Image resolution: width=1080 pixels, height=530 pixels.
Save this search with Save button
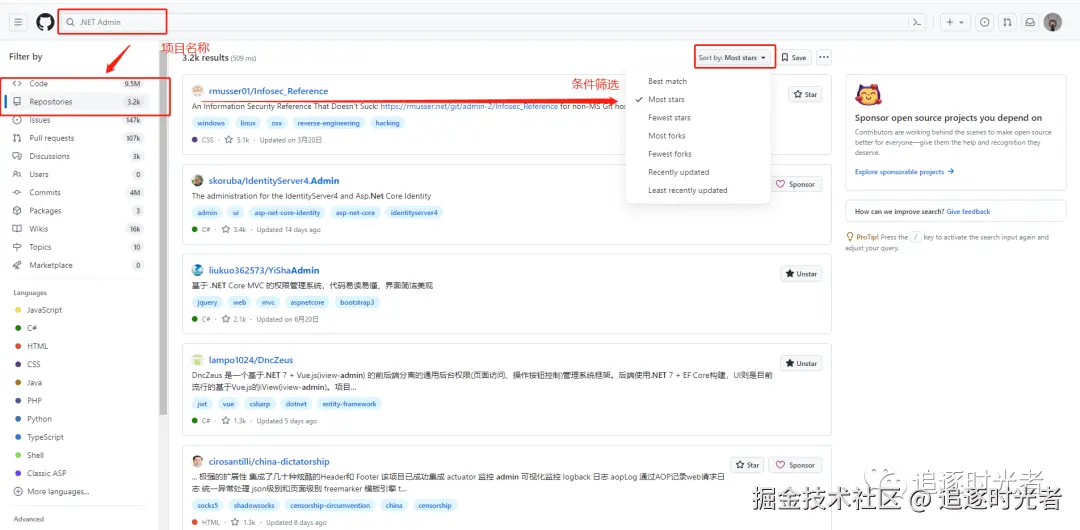point(794,58)
